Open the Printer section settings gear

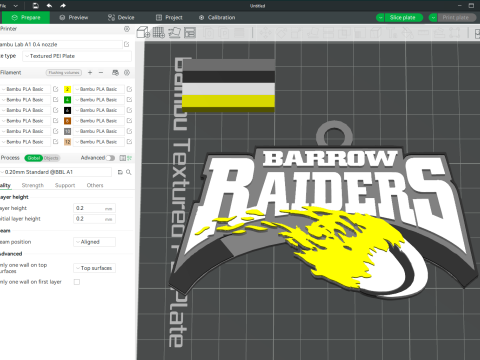click(x=127, y=29)
